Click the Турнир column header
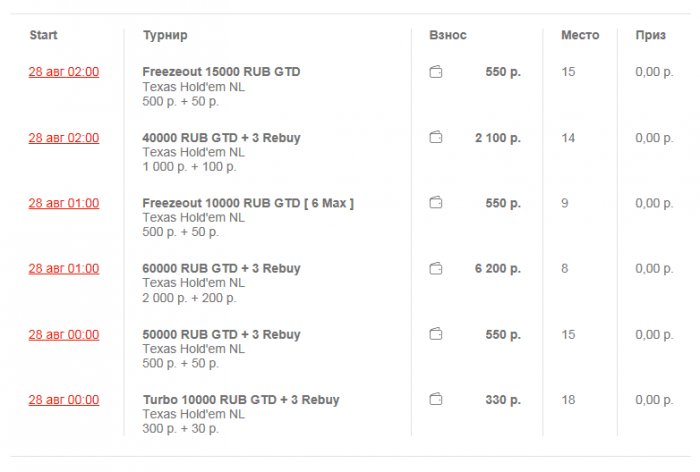 tap(165, 36)
